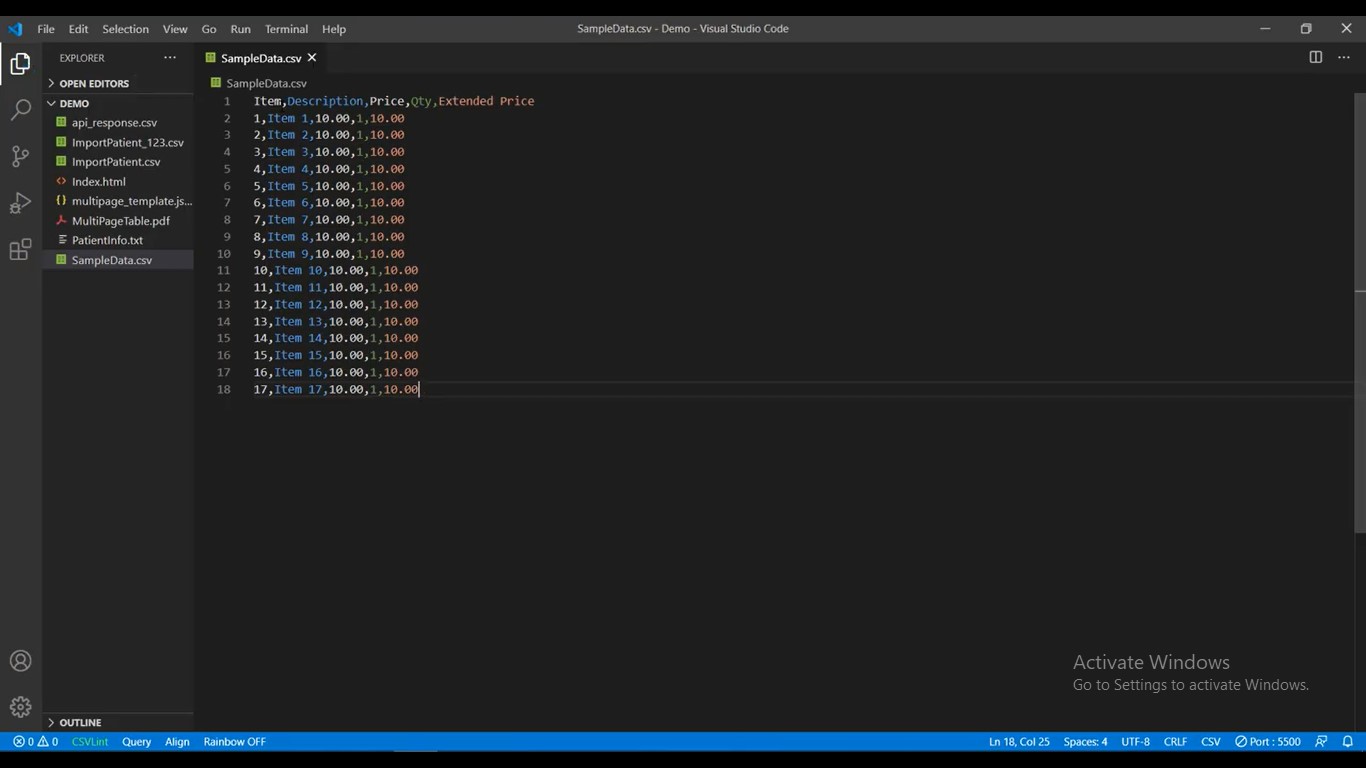Viewport: 1366px width, 768px height.
Task: Open the Manage gear menu
Action: (x=20, y=707)
